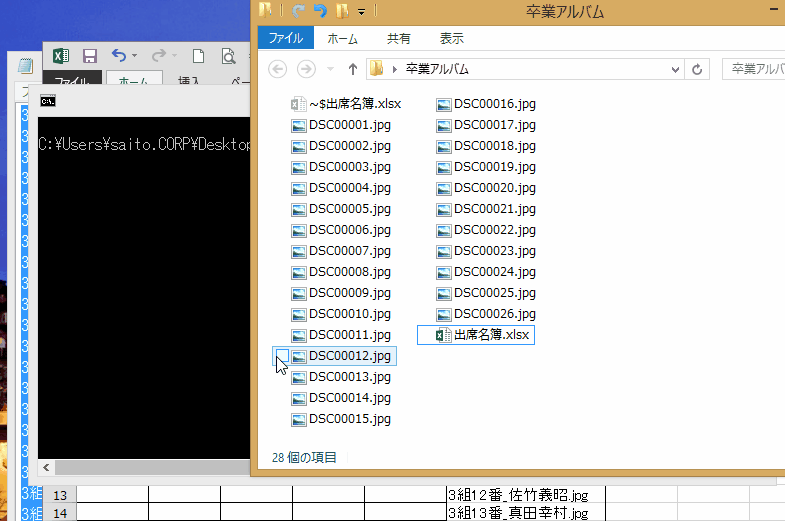Click command prompt scrollbar left arrow

[x=46, y=467]
